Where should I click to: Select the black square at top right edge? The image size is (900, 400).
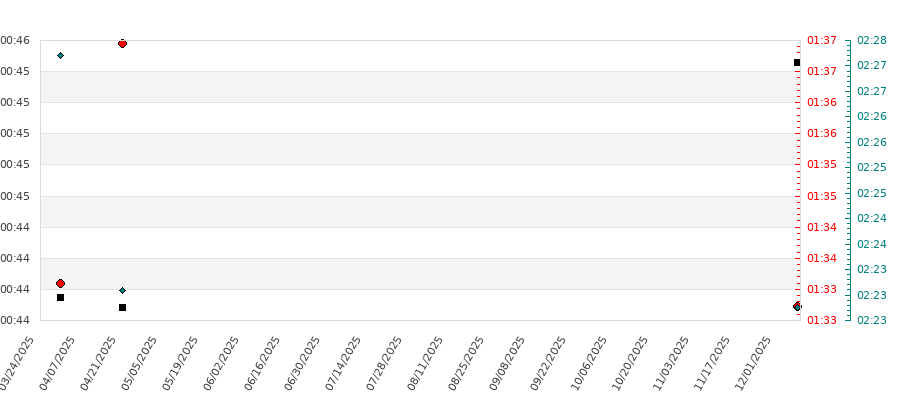(797, 63)
